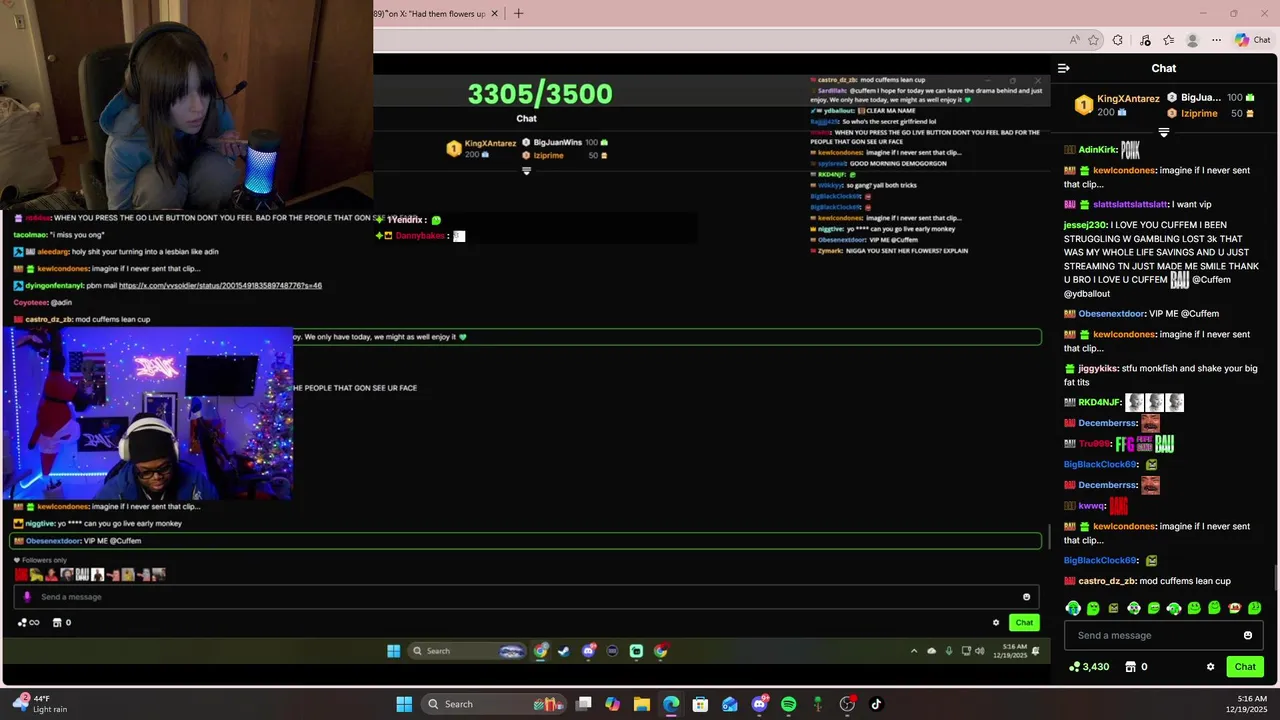Click the Read aloud icon in address bar

[x=1074, y=40]
